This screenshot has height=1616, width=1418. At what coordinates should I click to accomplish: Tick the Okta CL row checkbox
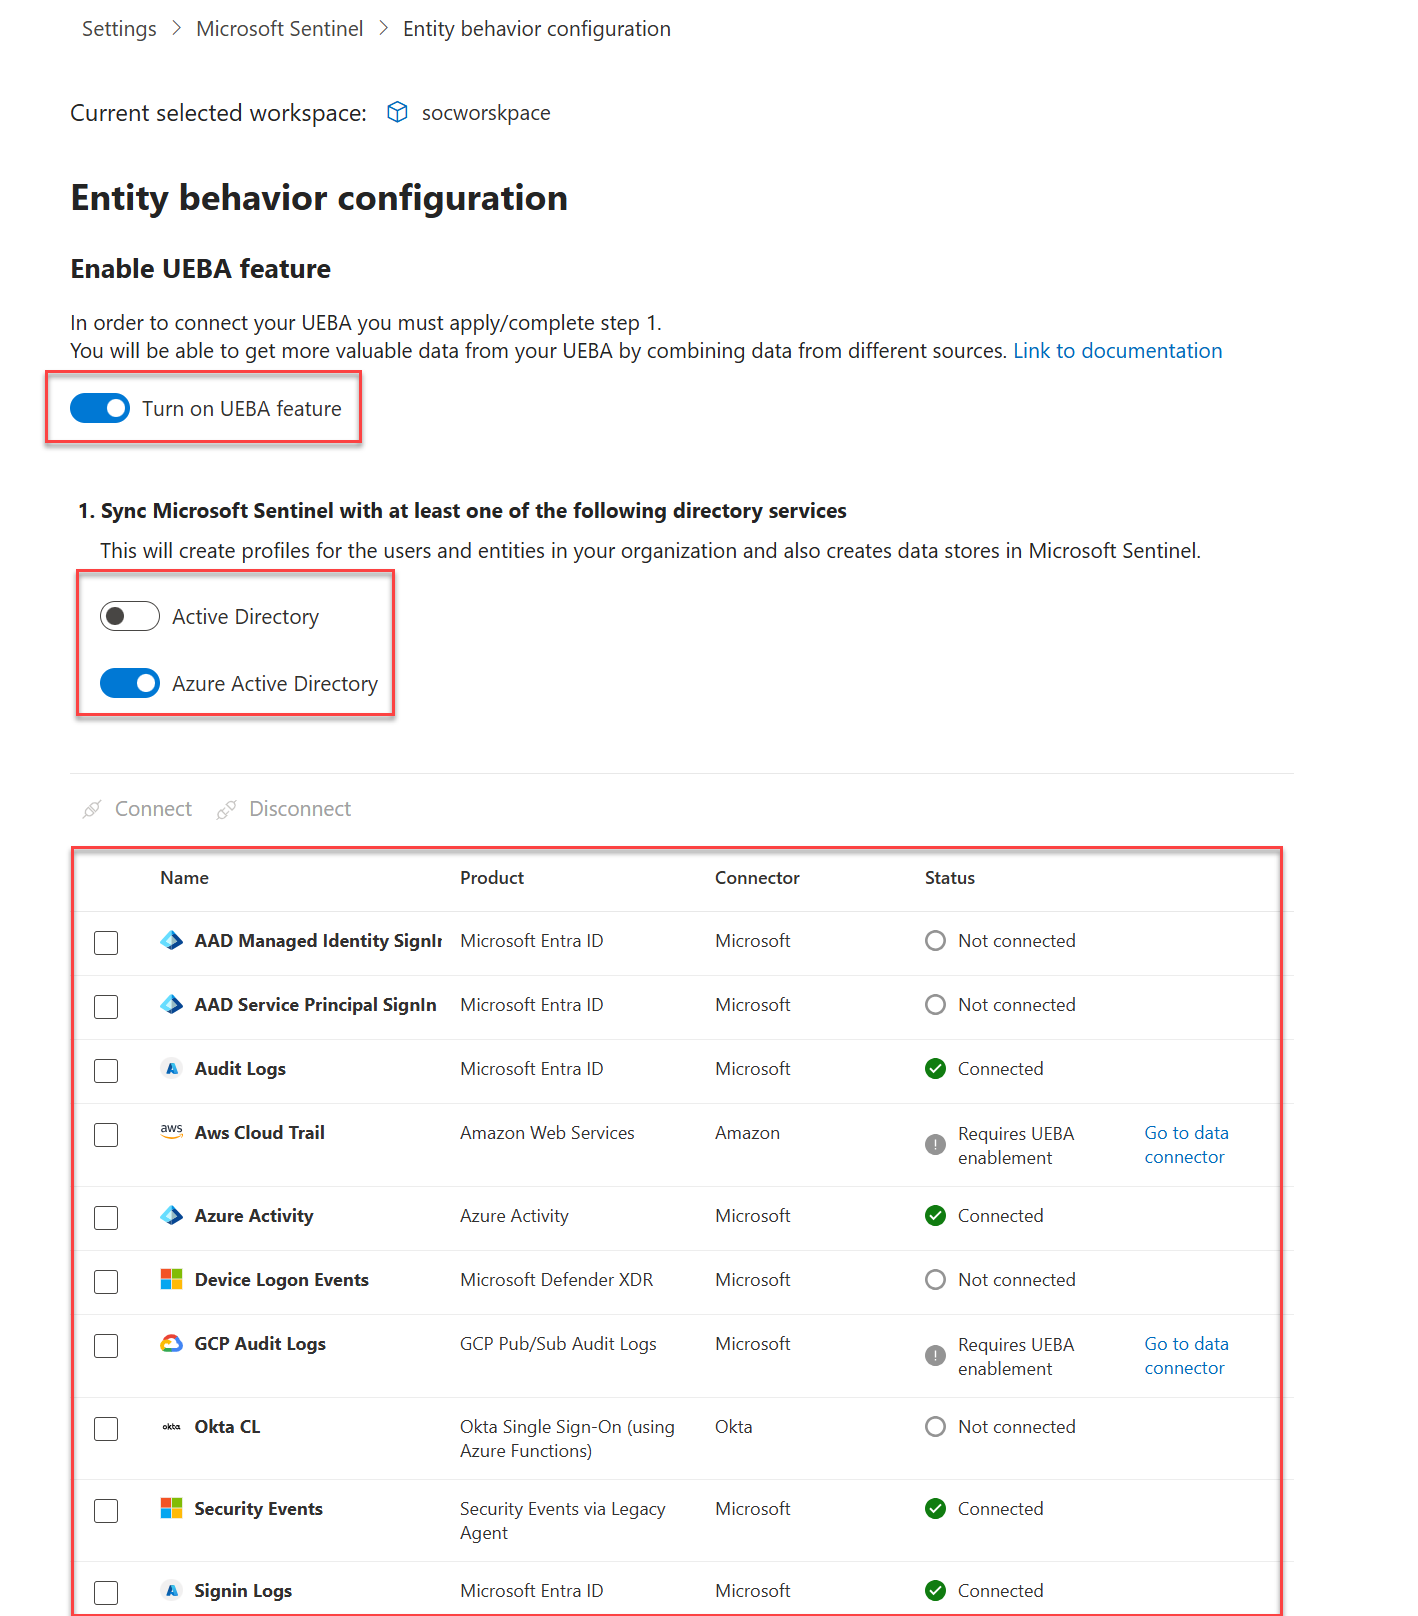[106, 1429]
